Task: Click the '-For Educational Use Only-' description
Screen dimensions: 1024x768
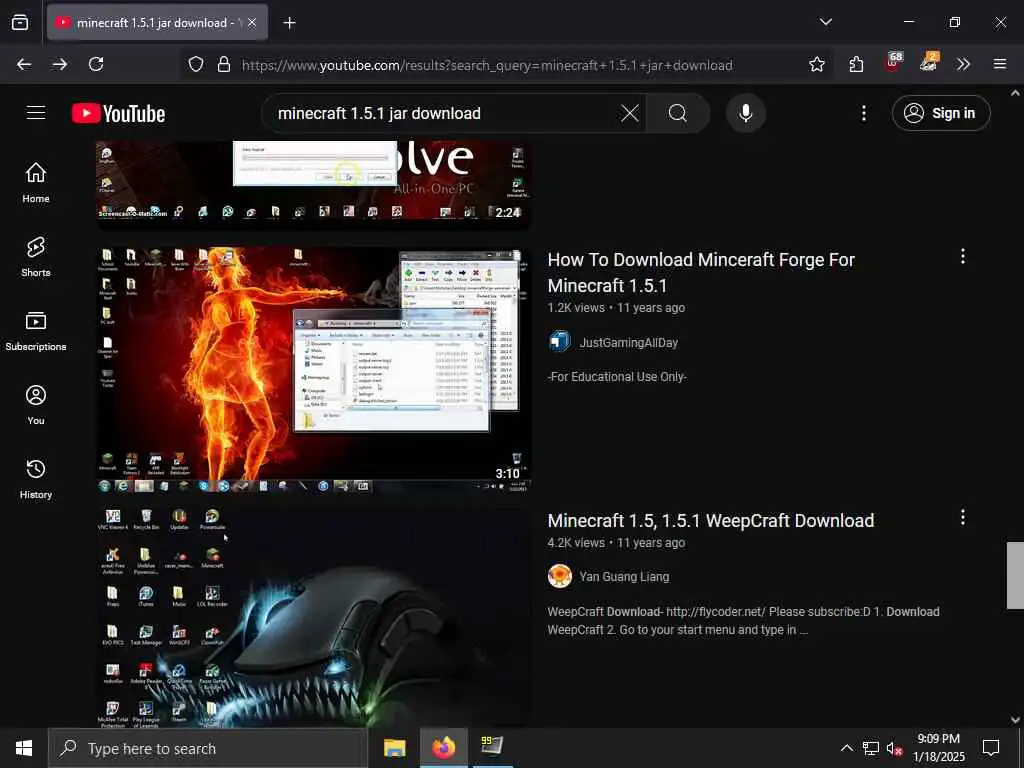Action: pyautogui.click(x=617, y=377)
